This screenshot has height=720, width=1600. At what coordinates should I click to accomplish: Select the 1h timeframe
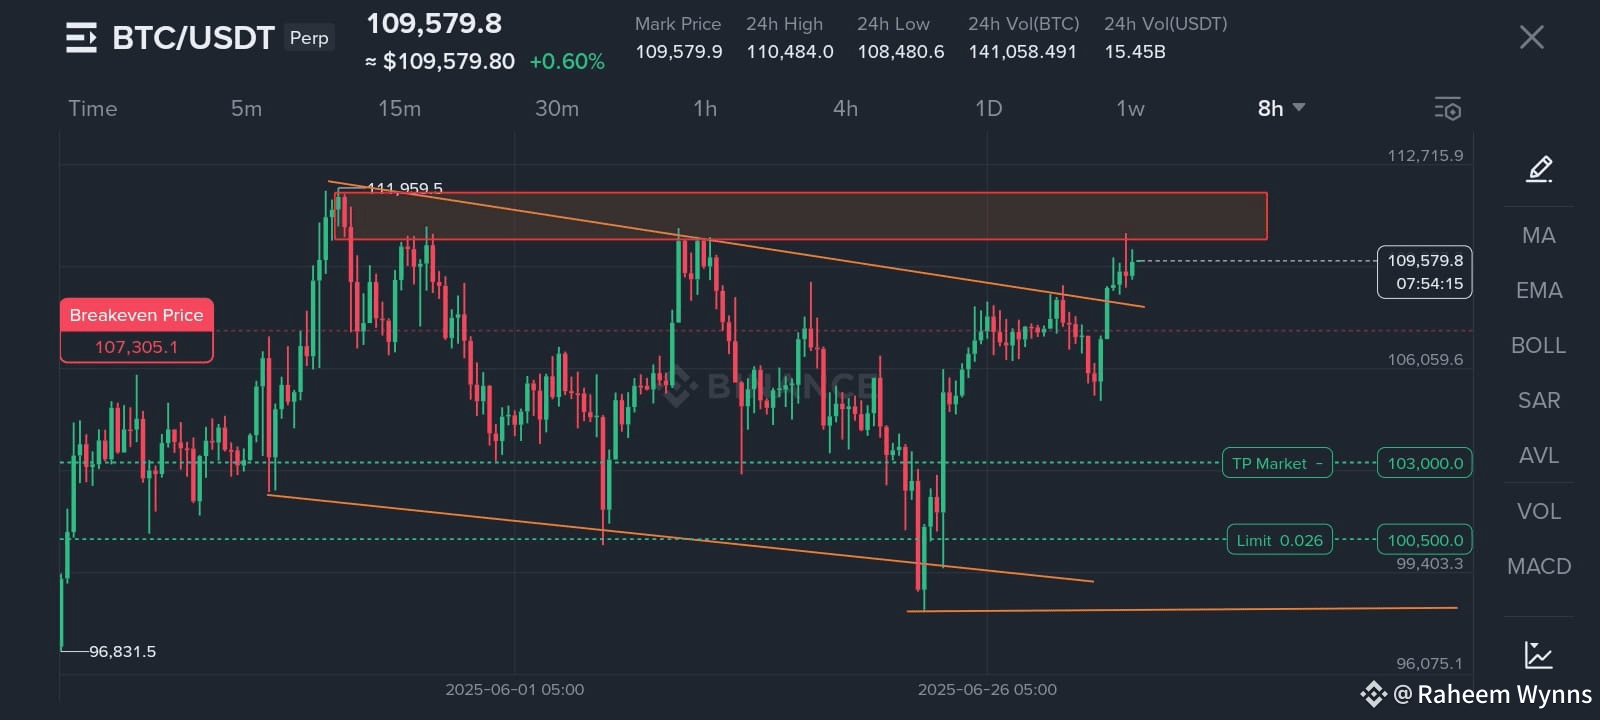705,108
